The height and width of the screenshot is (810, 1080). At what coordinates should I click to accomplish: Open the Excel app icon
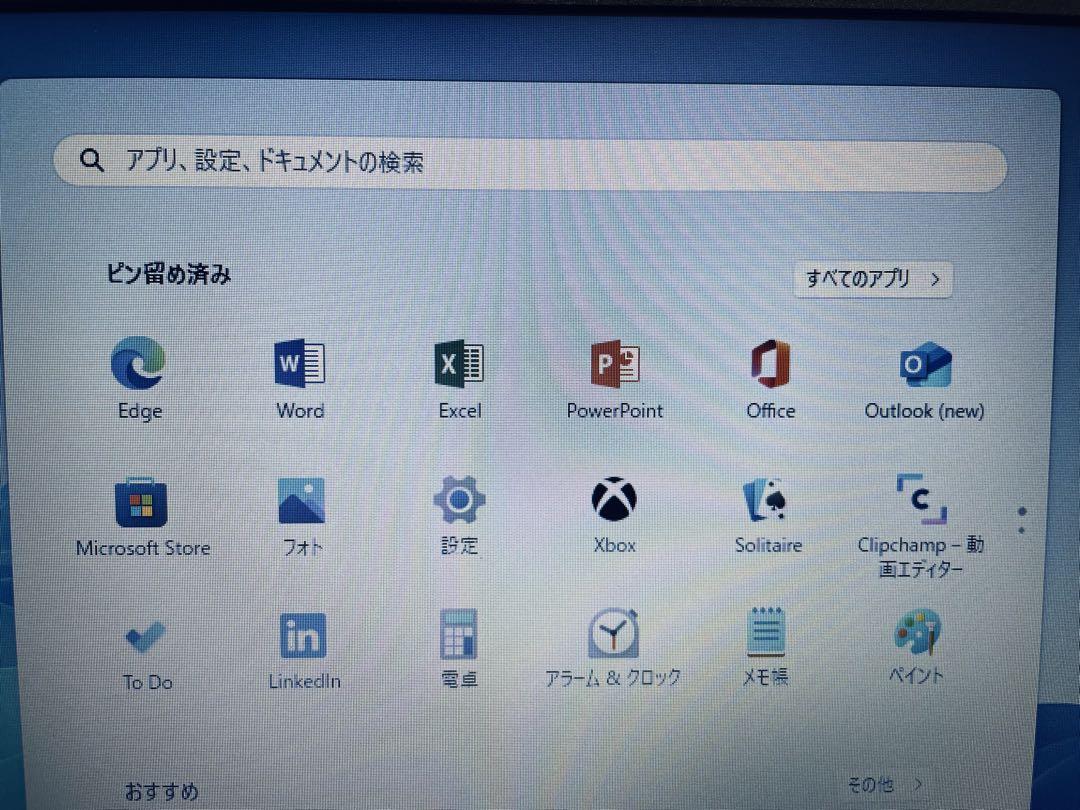459,364
